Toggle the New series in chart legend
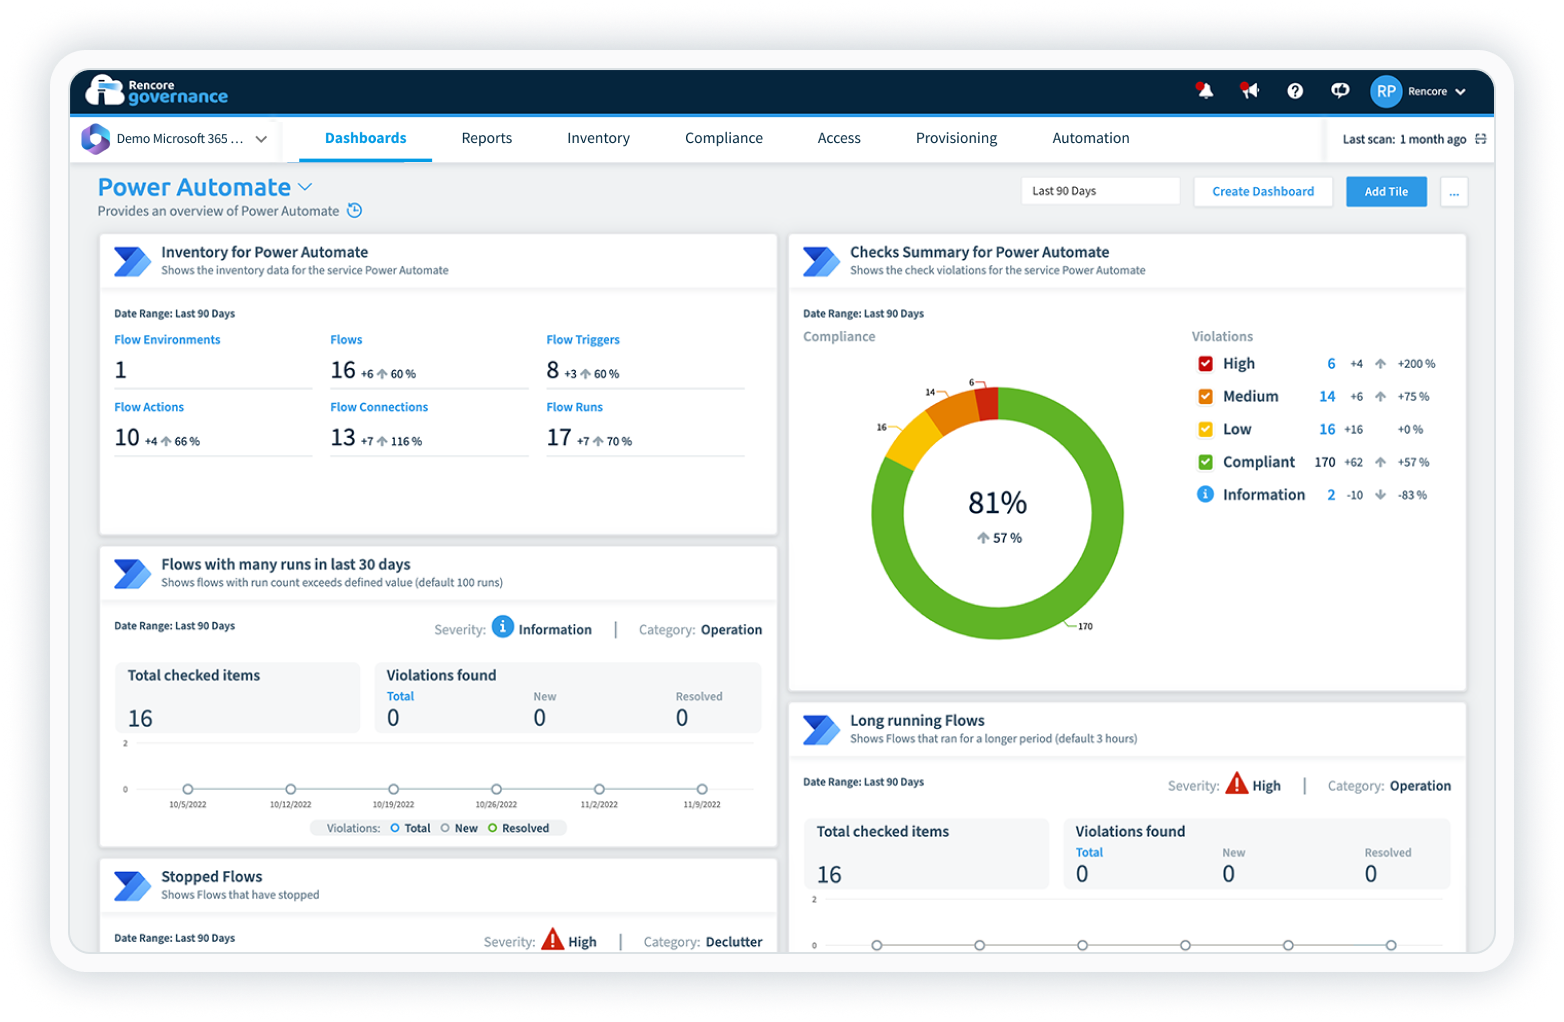Viewport: 1564px width, 1022px height. point(459,828)
